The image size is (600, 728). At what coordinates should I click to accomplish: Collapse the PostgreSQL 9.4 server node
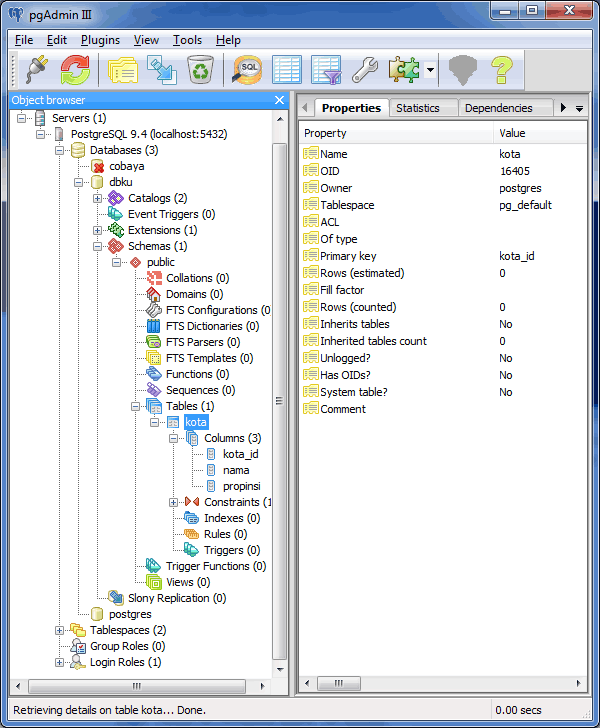(x=40, y=134)
